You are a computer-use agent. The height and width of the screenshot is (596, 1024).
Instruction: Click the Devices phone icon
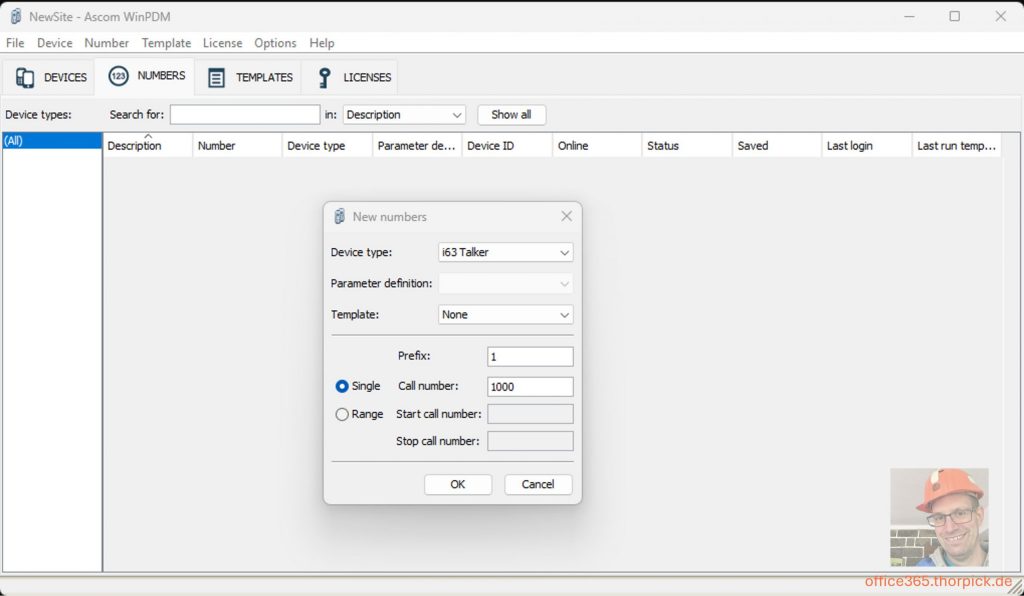25,78
